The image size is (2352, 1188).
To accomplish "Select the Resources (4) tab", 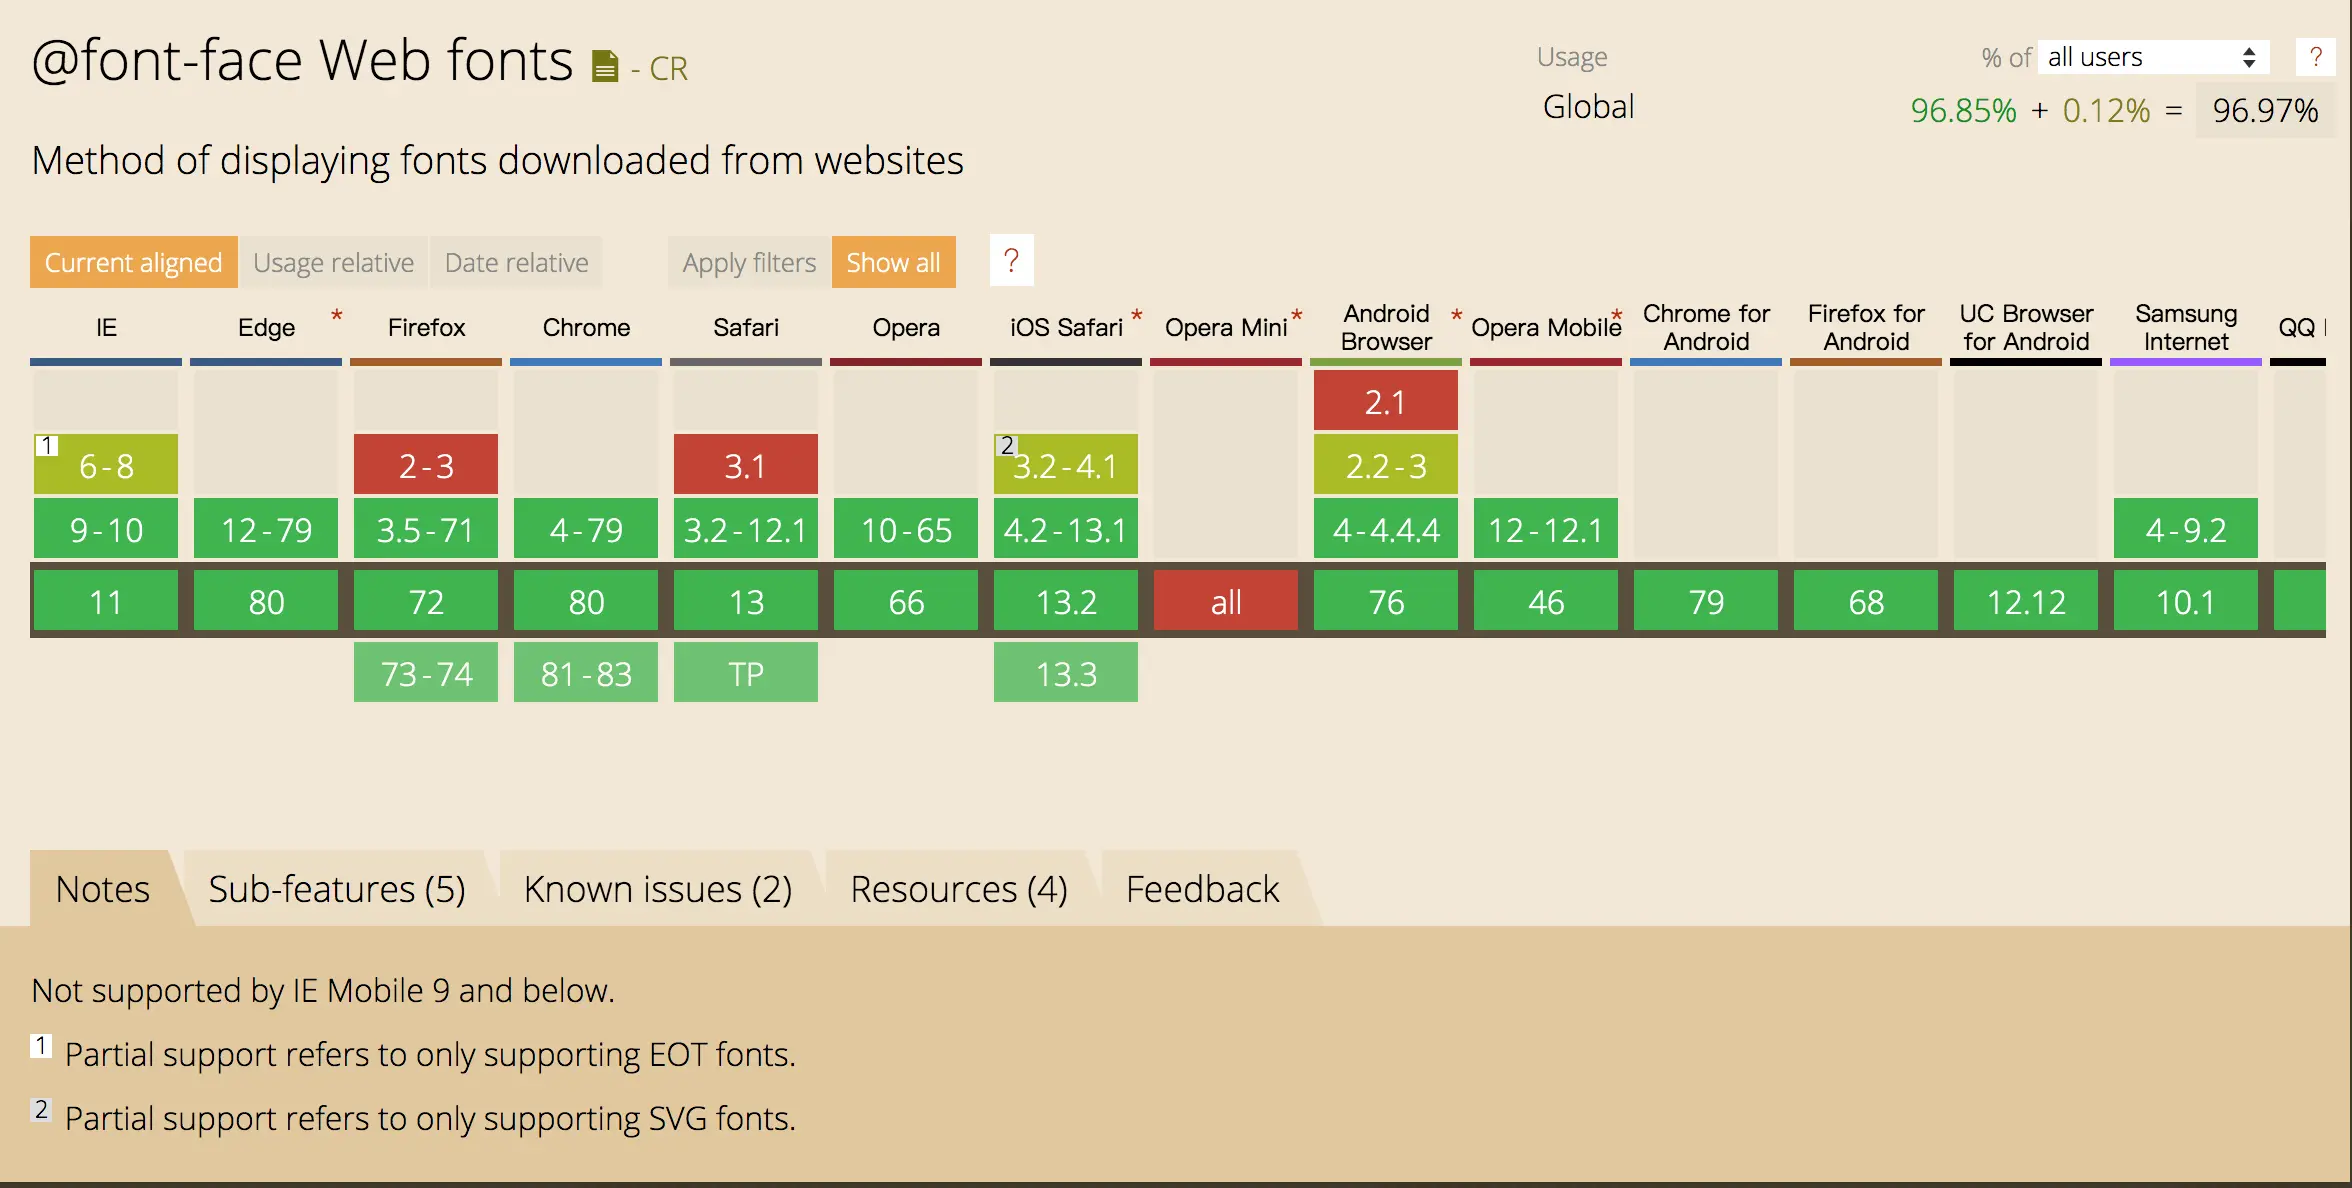I will click(958, 888).
